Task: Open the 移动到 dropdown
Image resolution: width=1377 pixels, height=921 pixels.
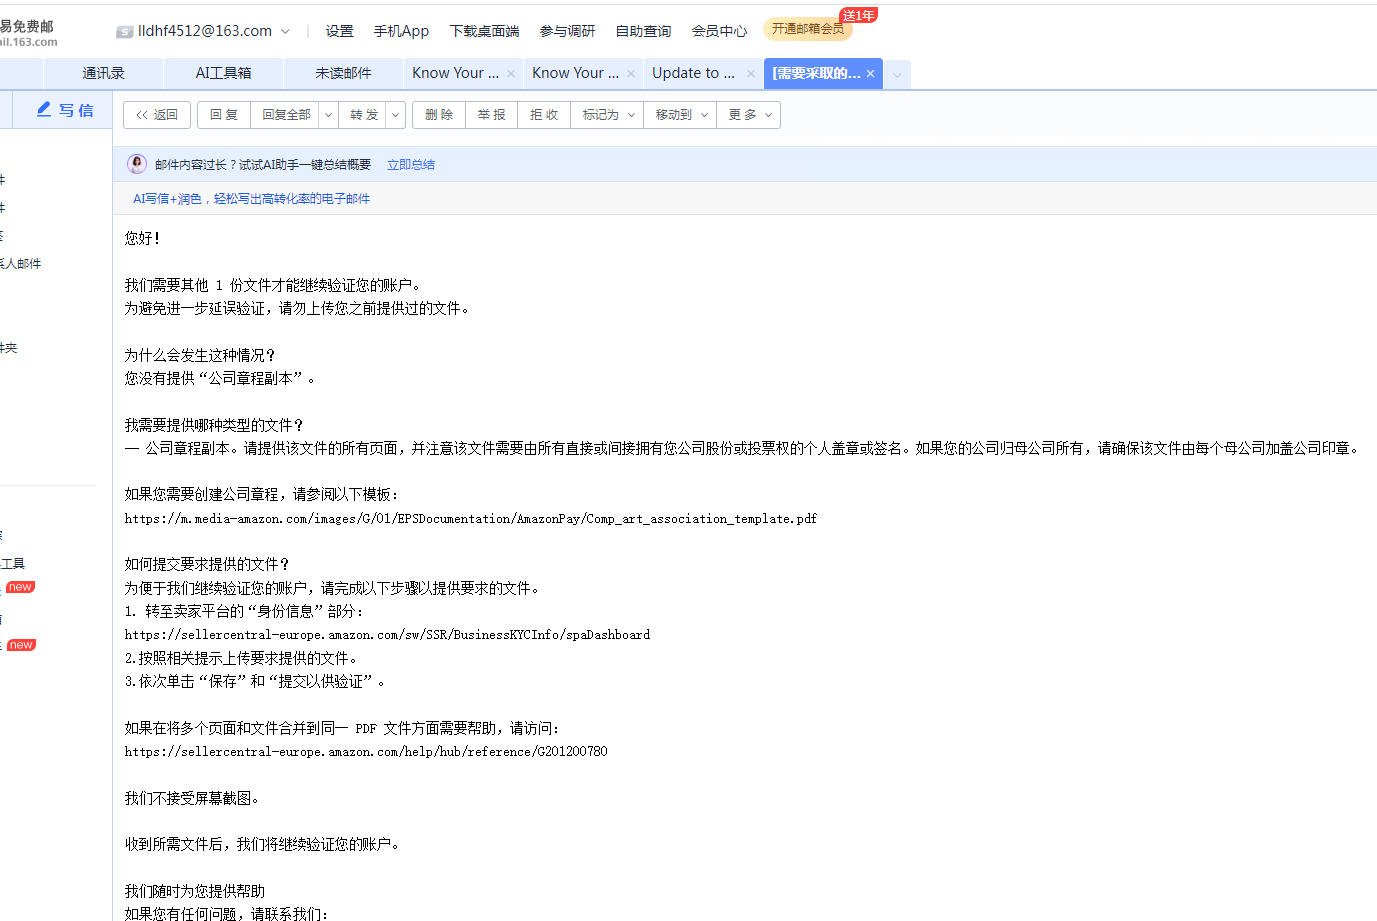Action: click(x=681, y=115)
